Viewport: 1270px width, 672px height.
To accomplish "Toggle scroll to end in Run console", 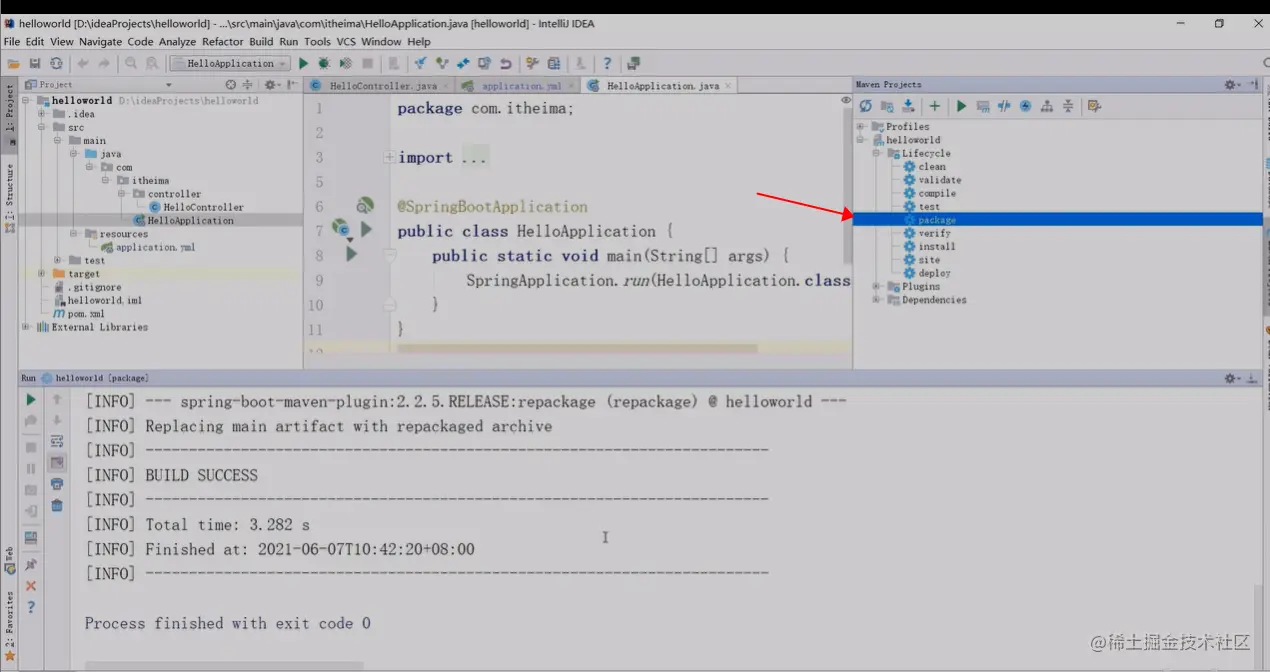I will [x=57, y=462].
